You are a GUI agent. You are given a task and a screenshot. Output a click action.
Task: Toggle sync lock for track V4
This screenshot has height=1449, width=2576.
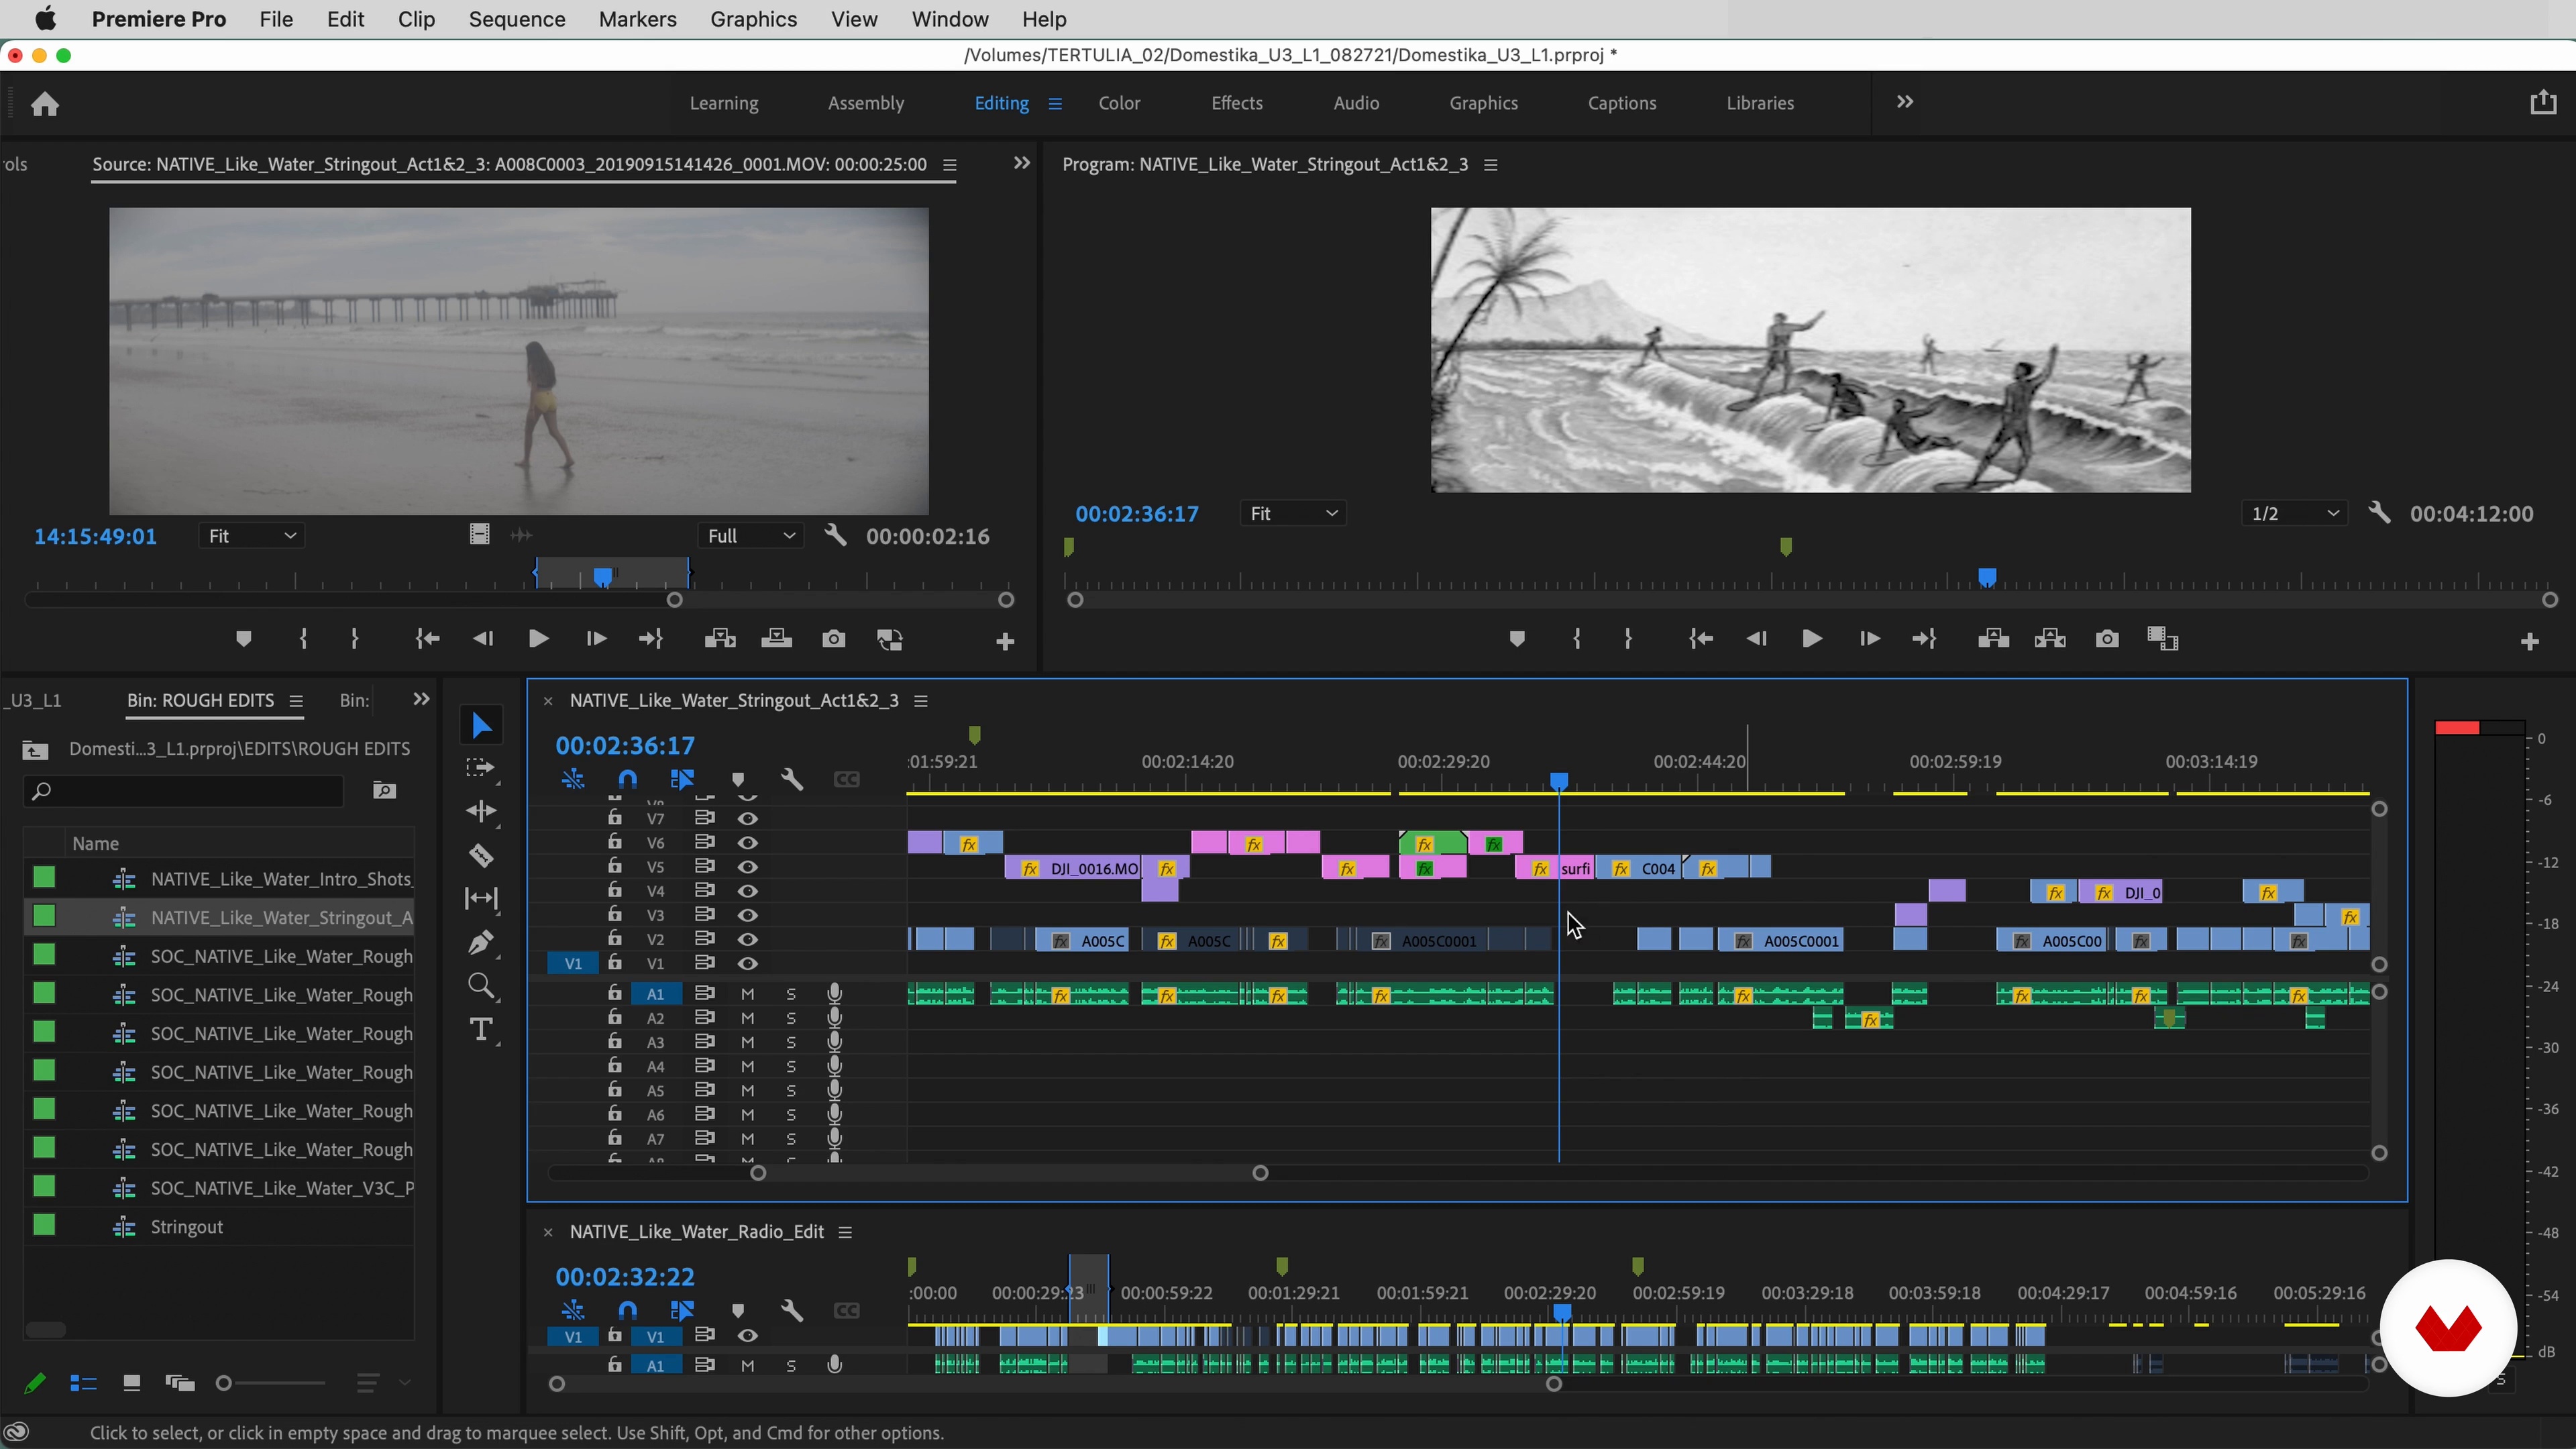(705, 891)
